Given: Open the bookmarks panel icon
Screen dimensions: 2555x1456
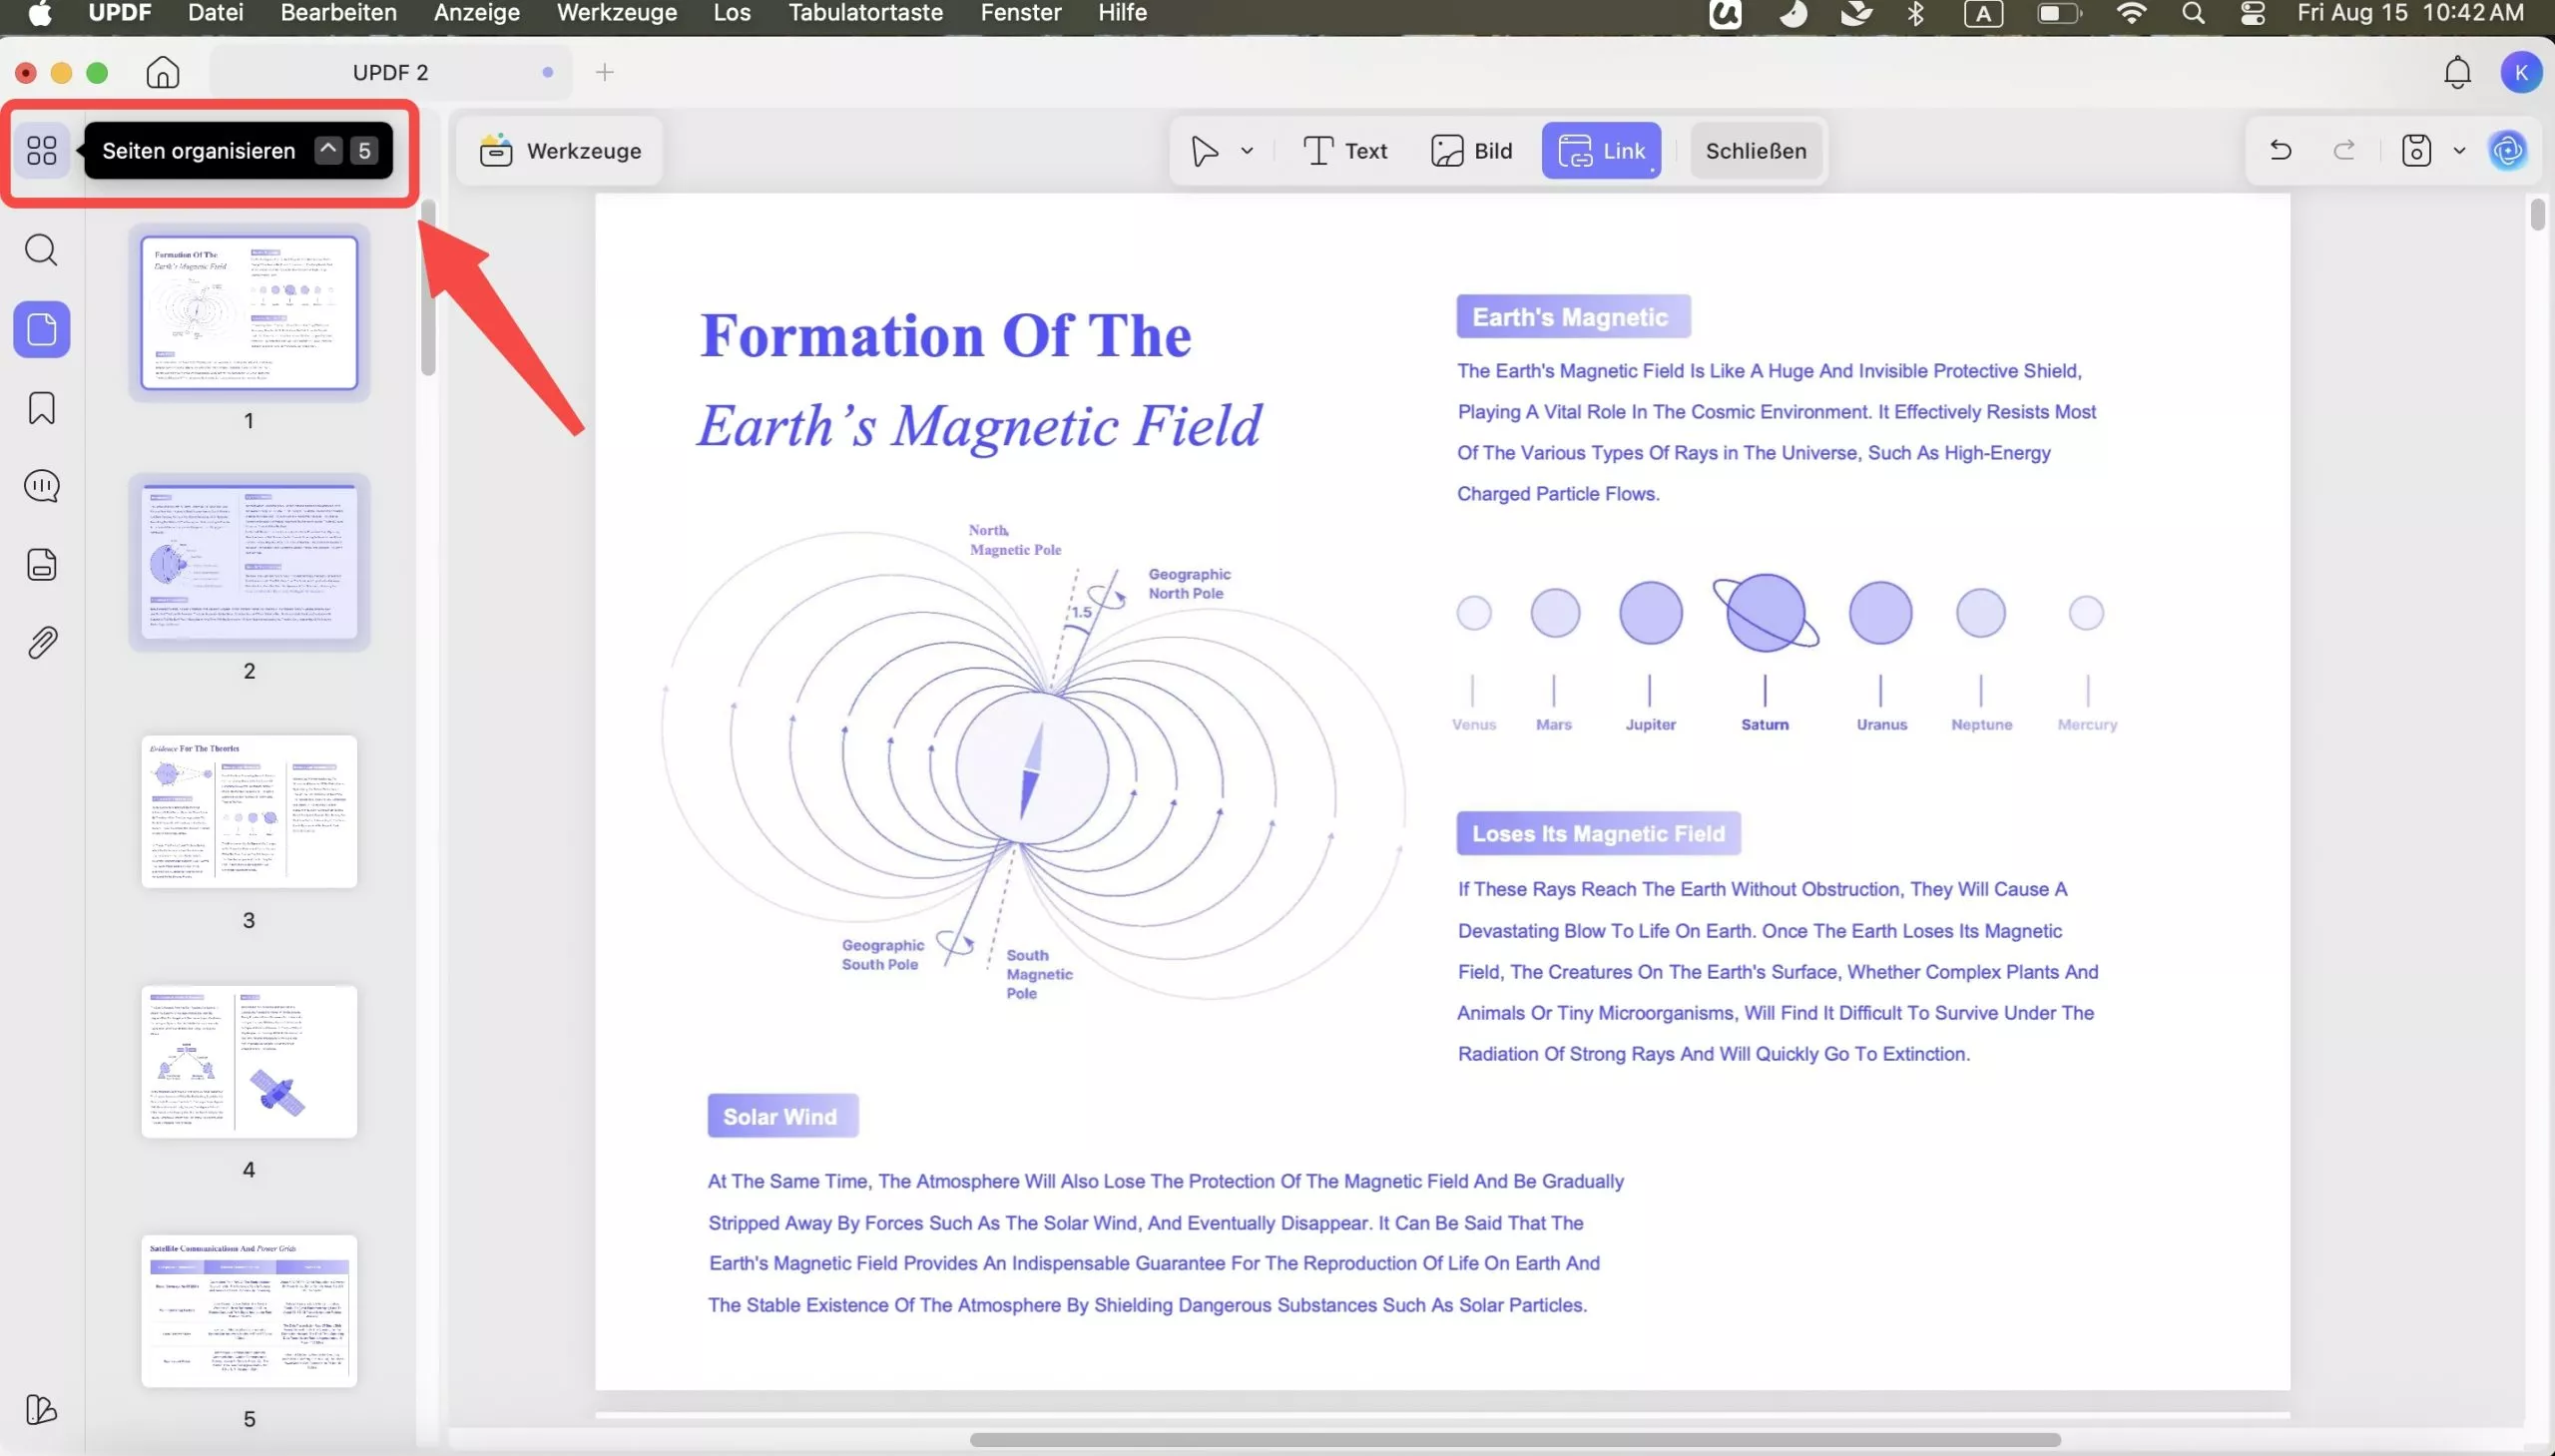Looking at the screenshot, I should pos(41,408).
